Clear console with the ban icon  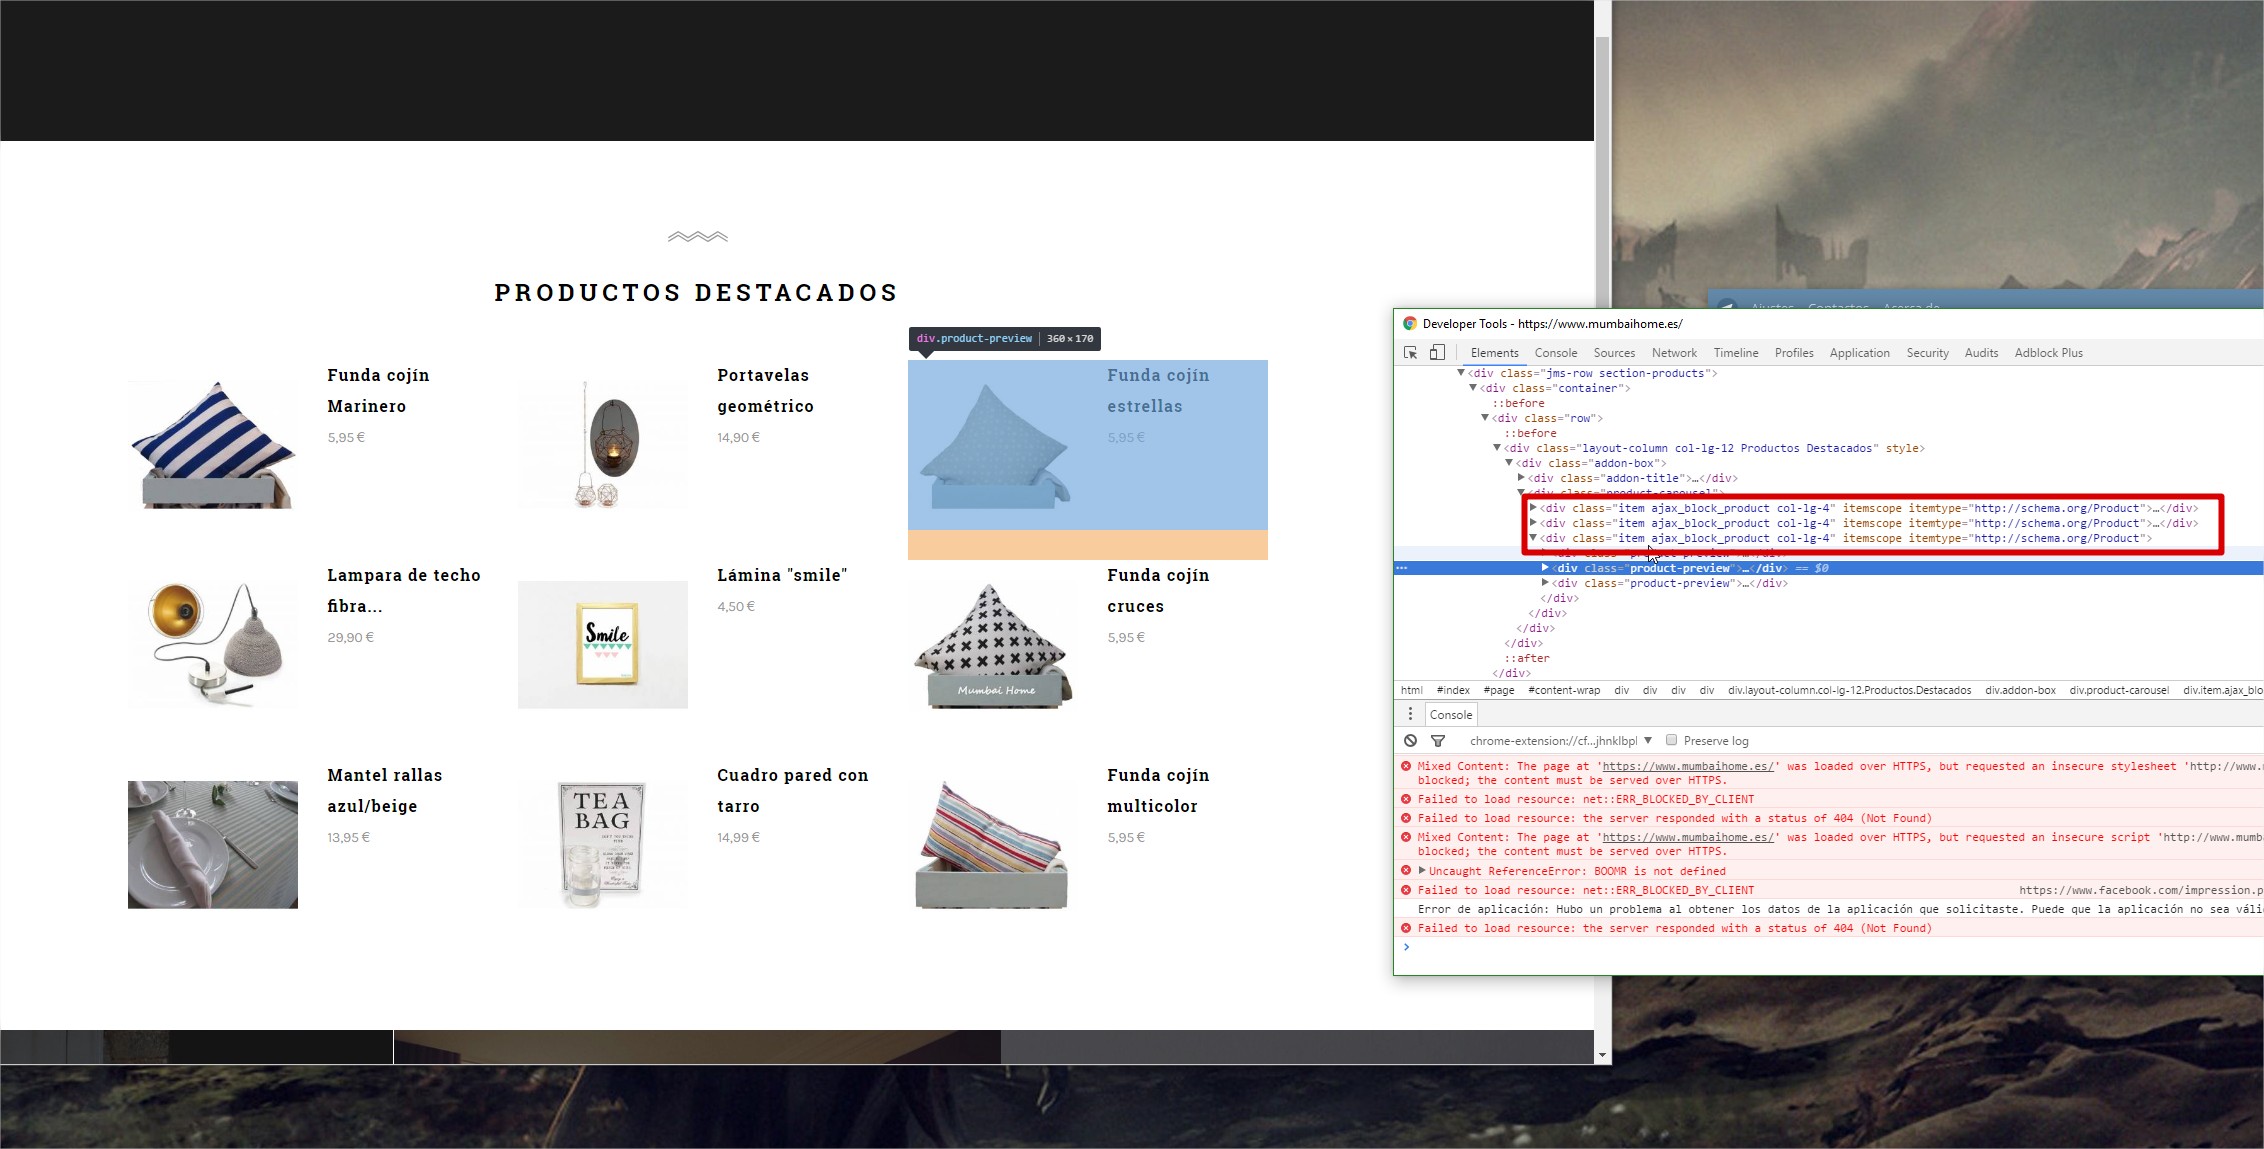point(1410,741)
